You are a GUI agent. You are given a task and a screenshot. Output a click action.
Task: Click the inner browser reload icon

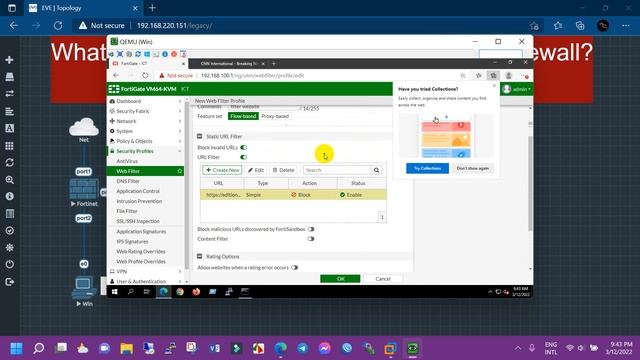pyautogui.click(x=145, y=76)
